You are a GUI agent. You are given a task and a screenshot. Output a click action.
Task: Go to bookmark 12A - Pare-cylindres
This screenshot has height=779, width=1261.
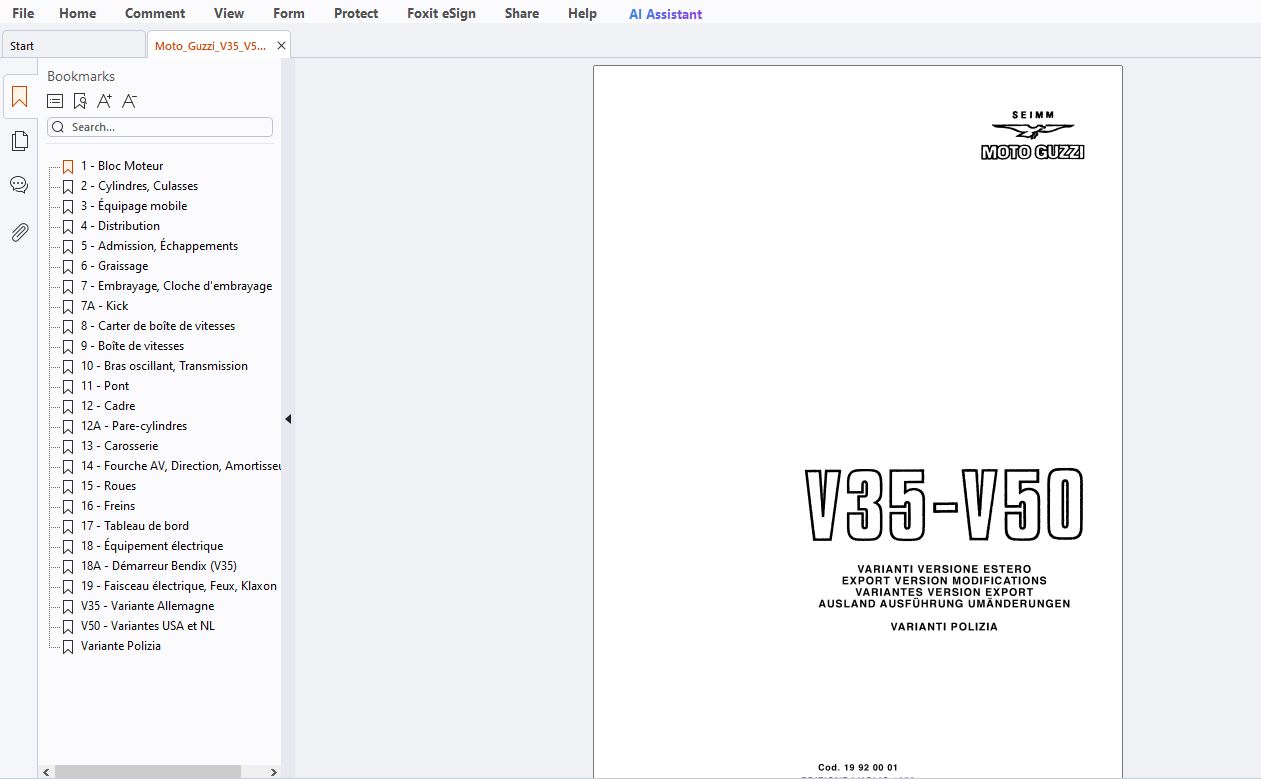(134, 426)
